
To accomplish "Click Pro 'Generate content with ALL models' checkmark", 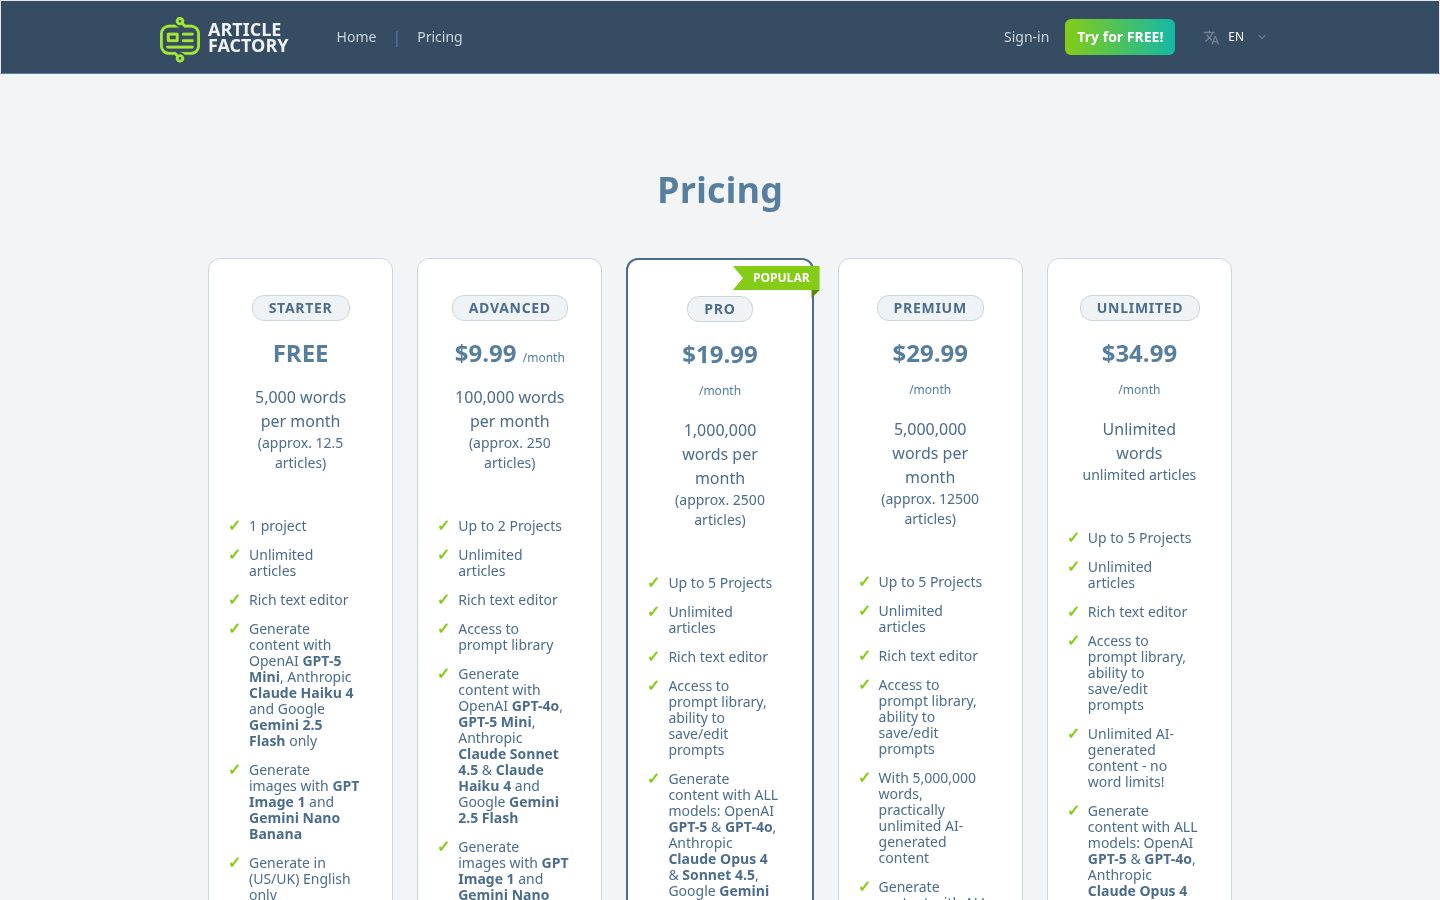I will (x=653, y=779).
